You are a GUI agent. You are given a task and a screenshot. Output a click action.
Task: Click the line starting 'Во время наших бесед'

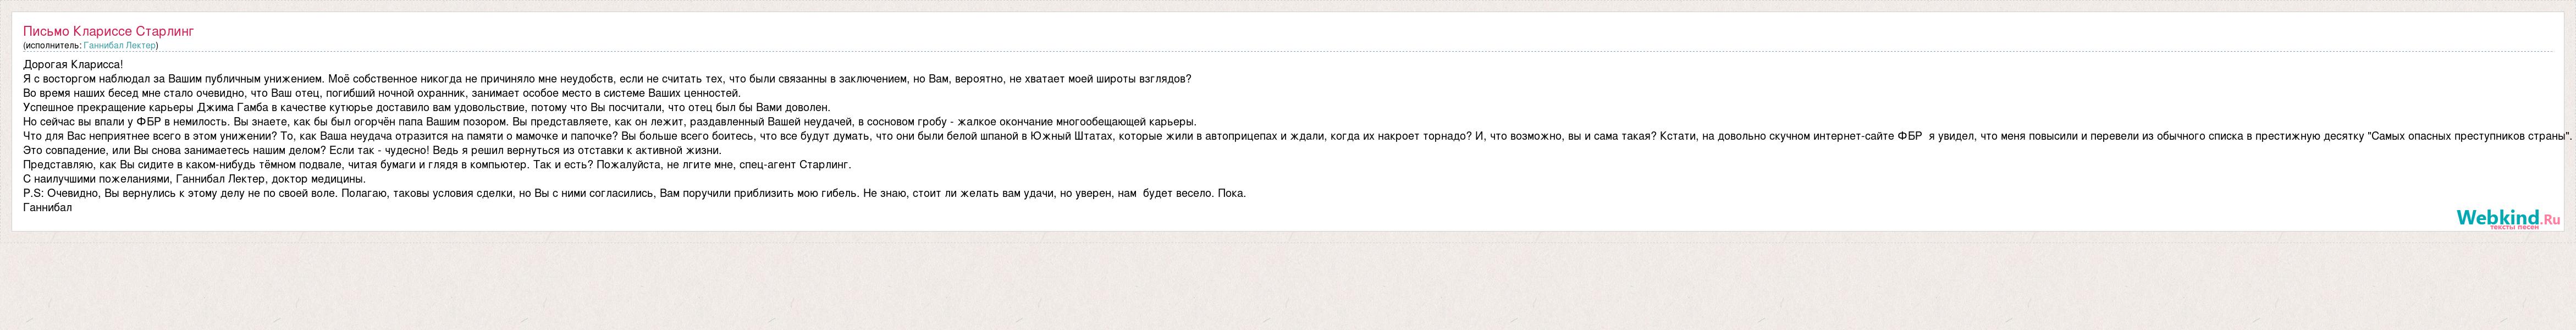[x=382, y=93]
